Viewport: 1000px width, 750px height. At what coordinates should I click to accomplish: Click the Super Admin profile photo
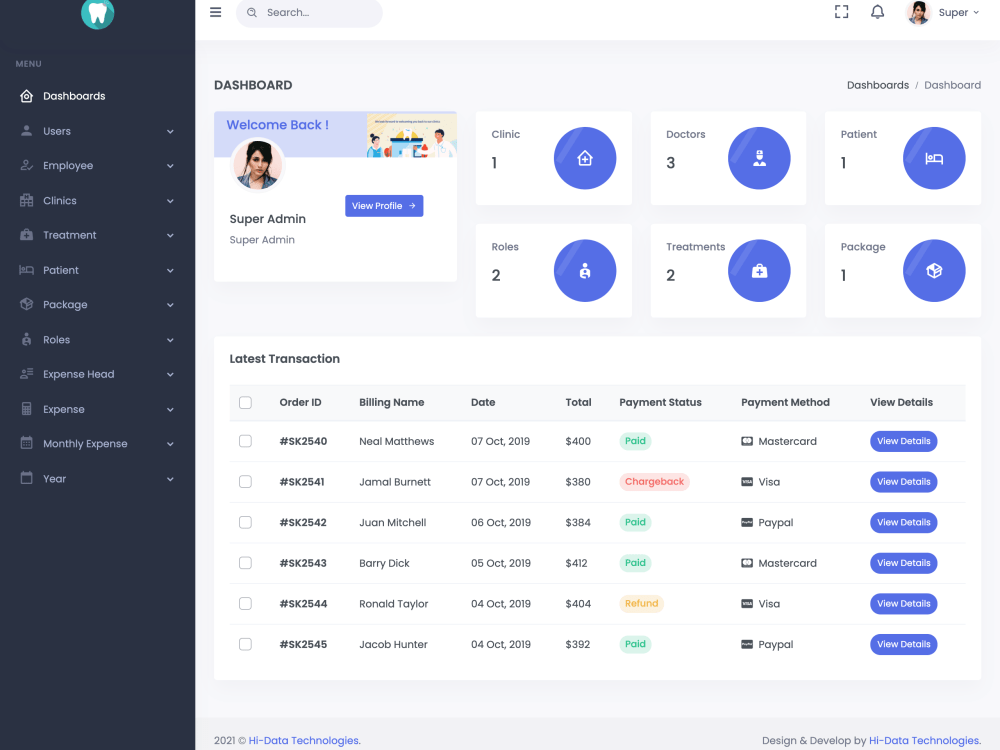pos(258,165)
